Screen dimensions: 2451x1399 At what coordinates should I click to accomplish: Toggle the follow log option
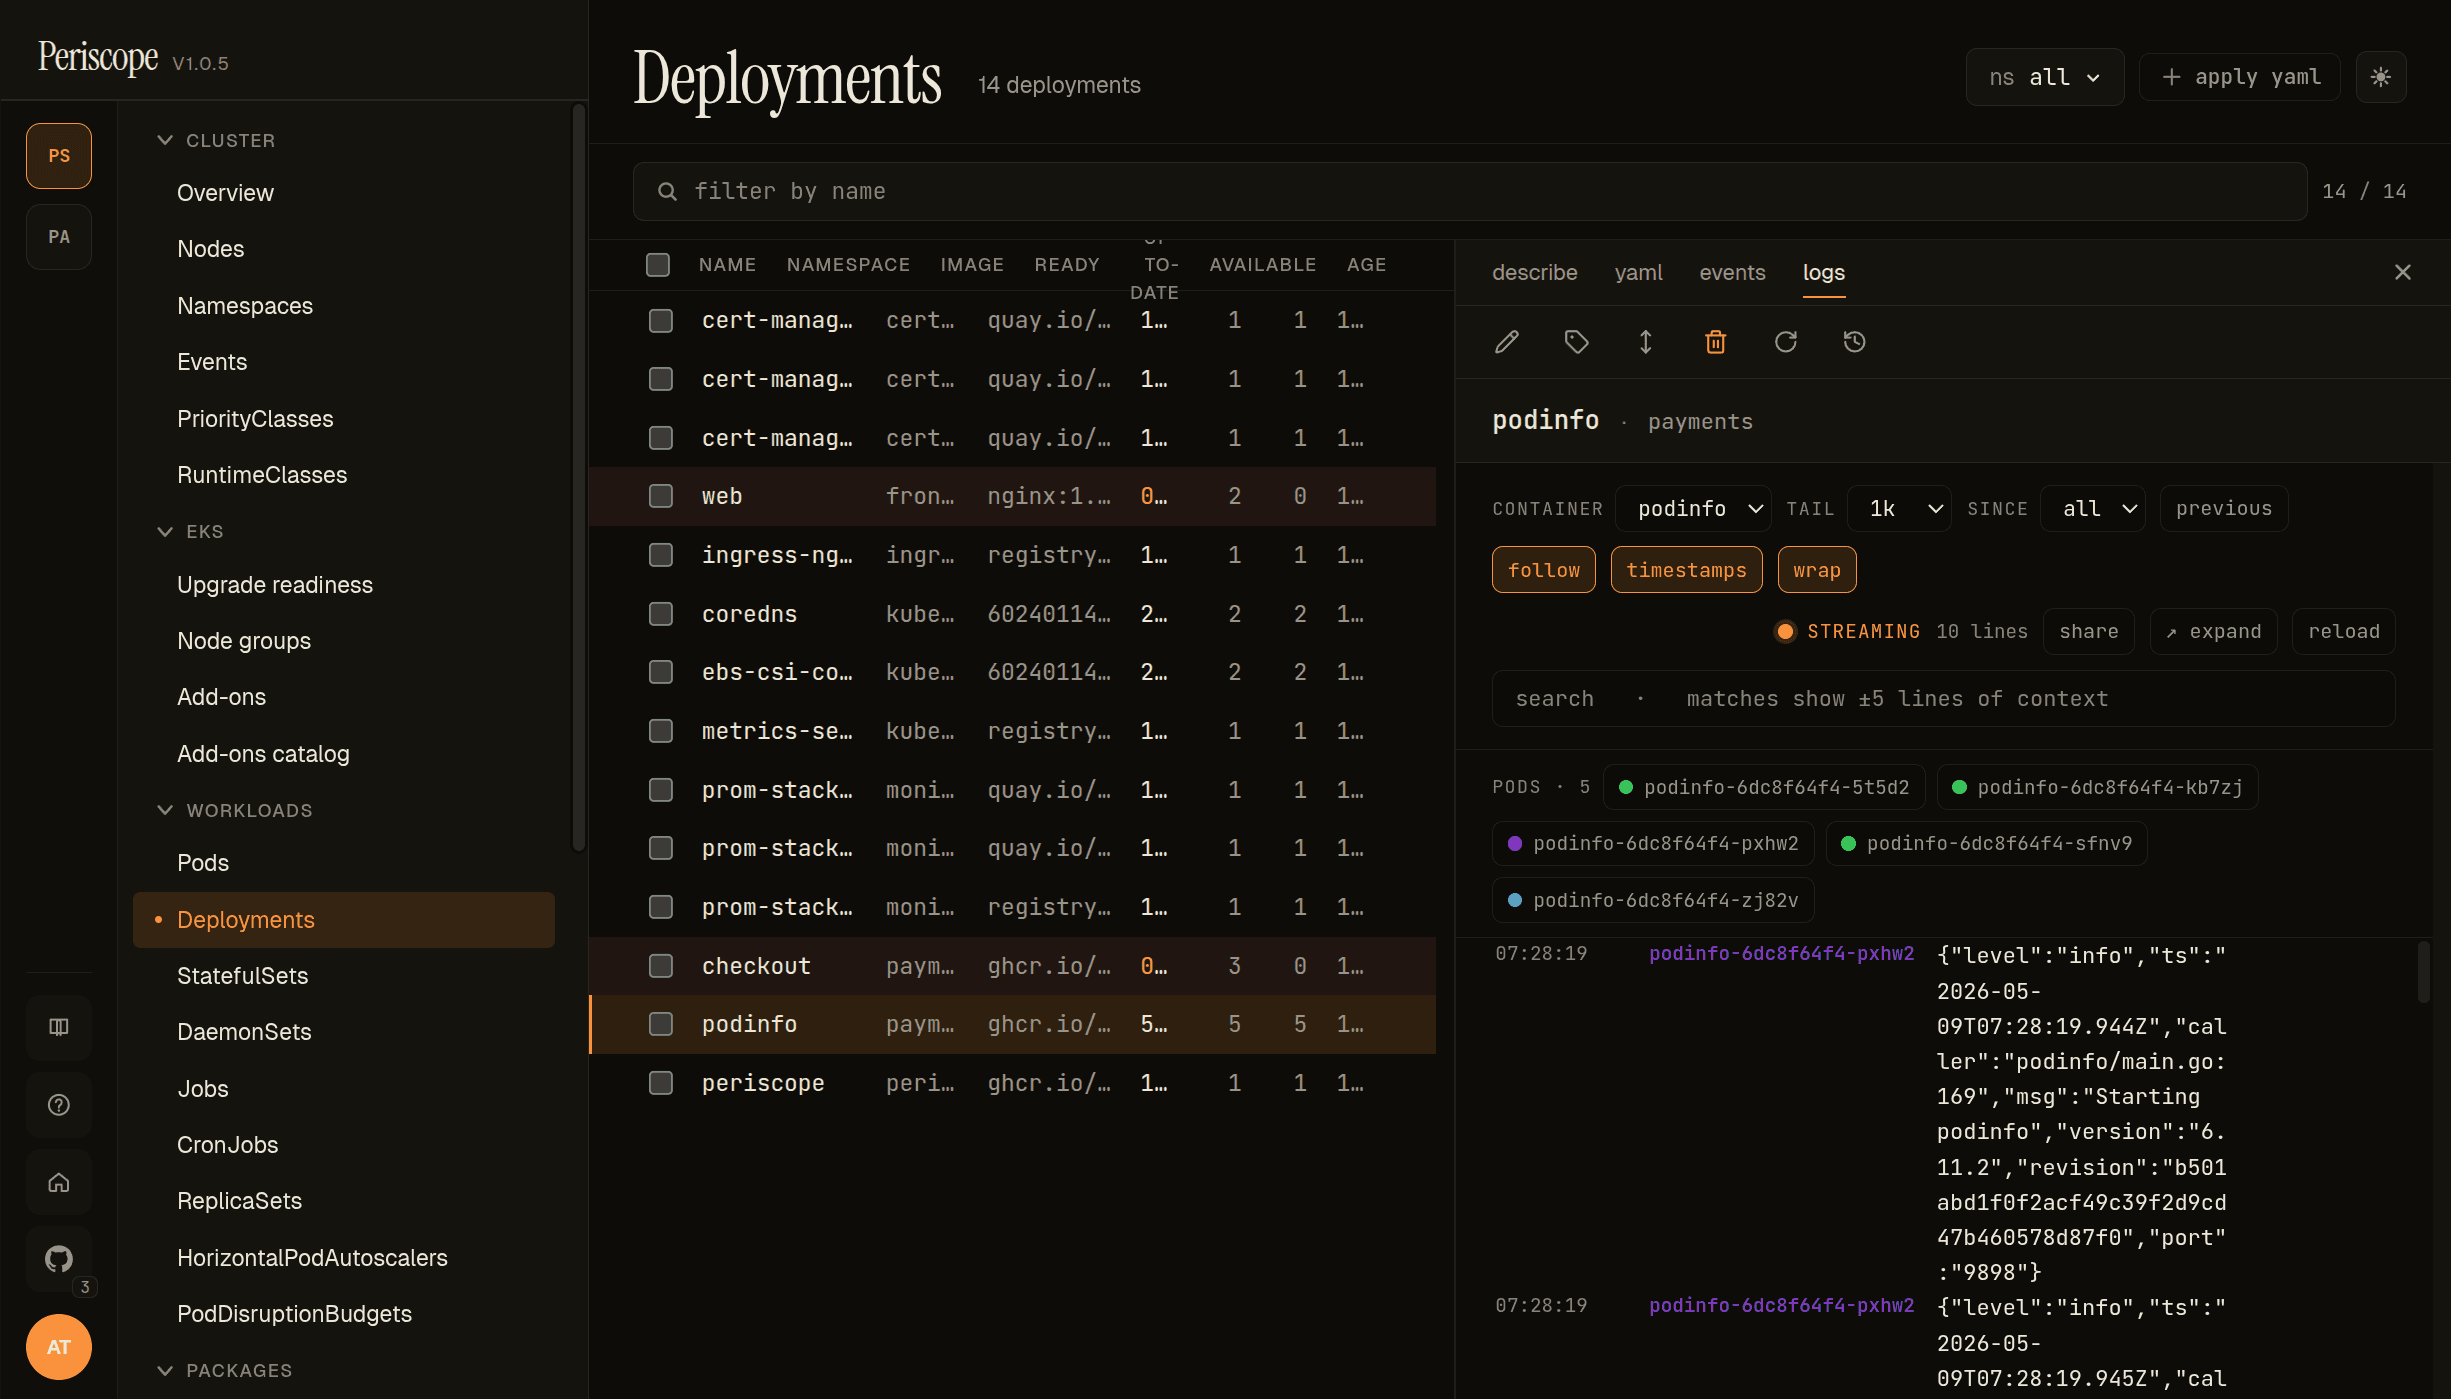[x=1543, y=570]
